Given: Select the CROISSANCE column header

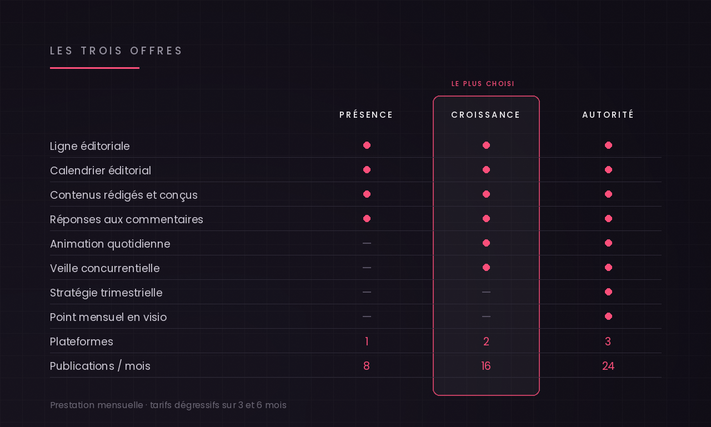Looking at the screenshot, I should tap(486, 115).
